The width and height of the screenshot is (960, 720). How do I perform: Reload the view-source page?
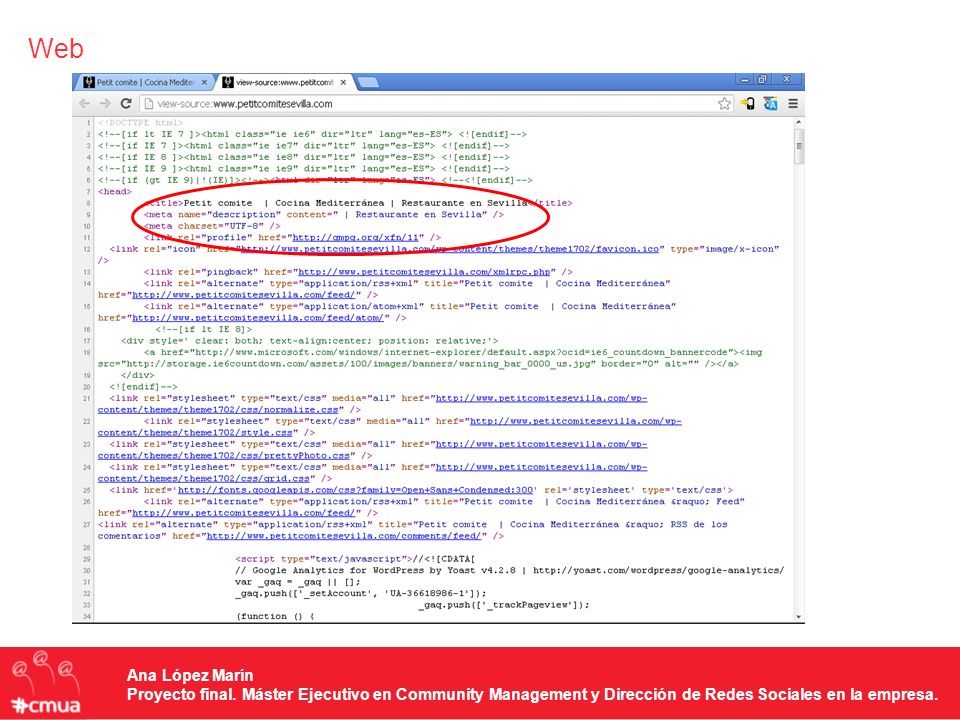click(x=126, y=103)
